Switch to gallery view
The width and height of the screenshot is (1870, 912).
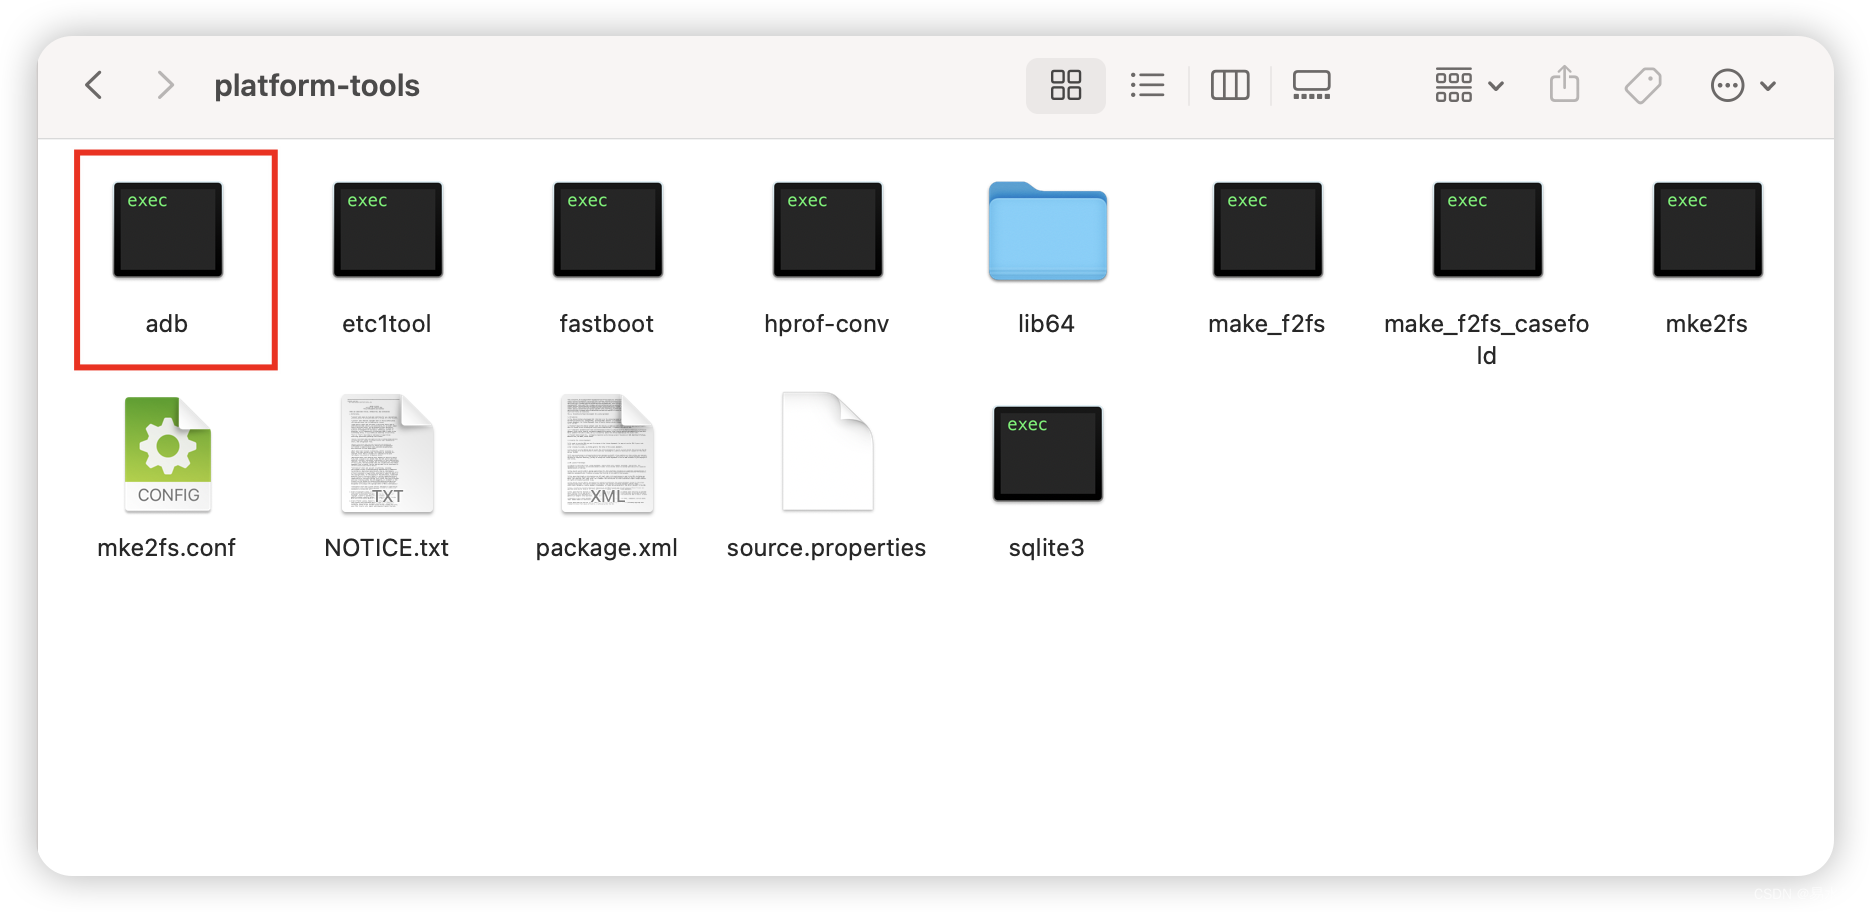(1311, 85)
